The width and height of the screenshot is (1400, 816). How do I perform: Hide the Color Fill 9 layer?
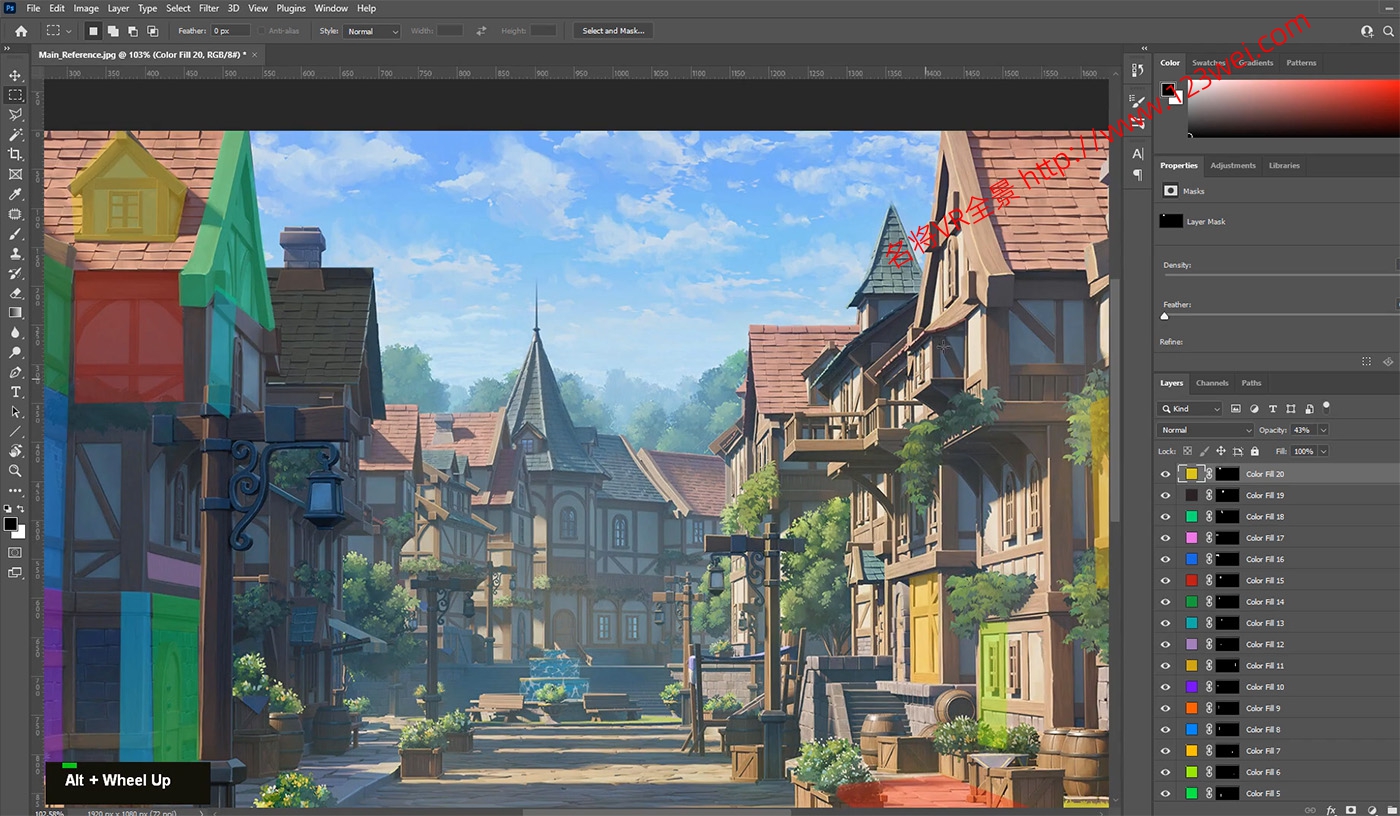pyautogui.click(x=1165, y=708)
